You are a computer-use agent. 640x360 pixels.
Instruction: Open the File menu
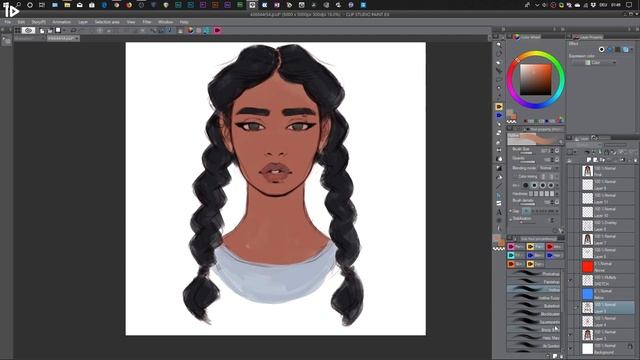tap(8, 22)
